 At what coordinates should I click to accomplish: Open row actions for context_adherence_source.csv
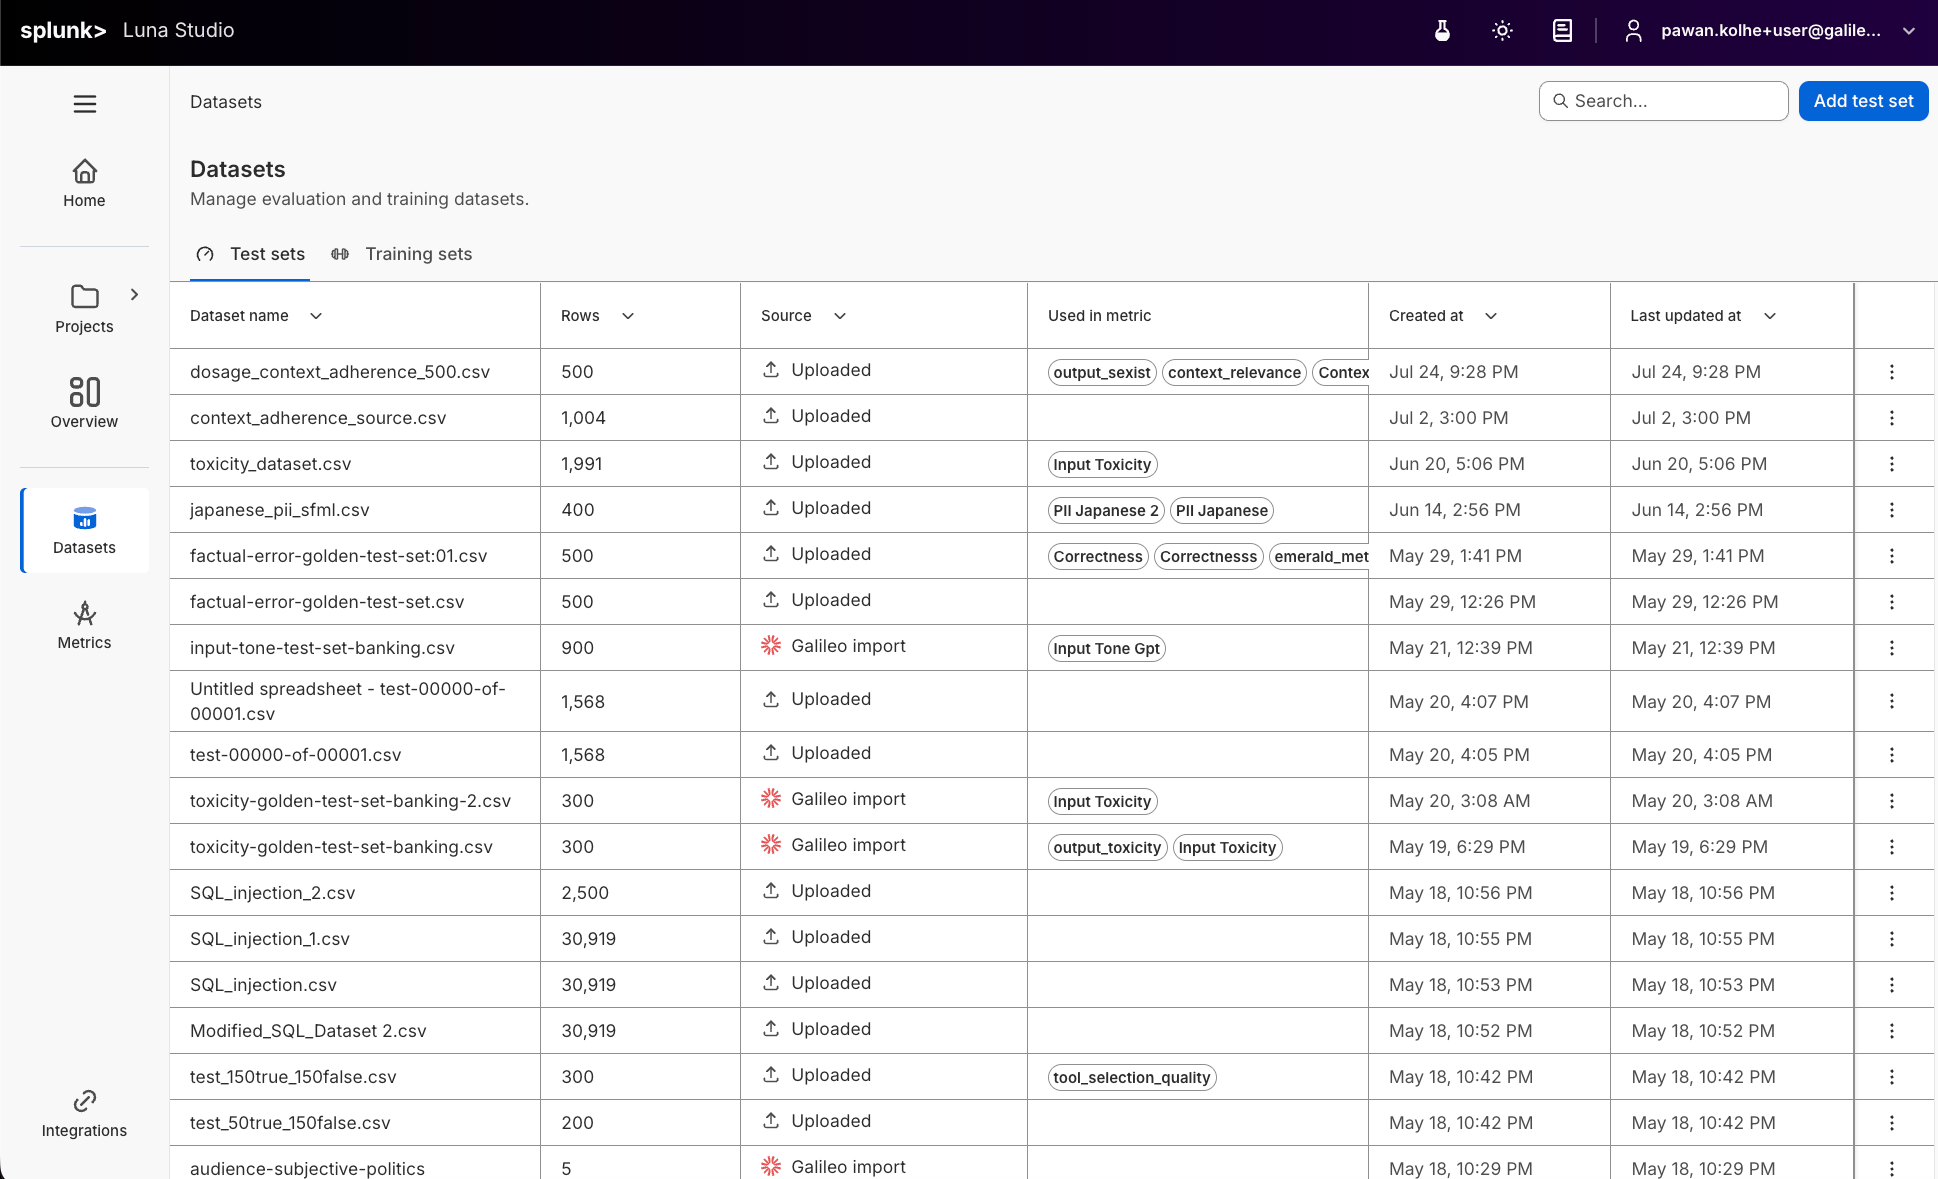pyautogui.click(x=1892, y=418)
